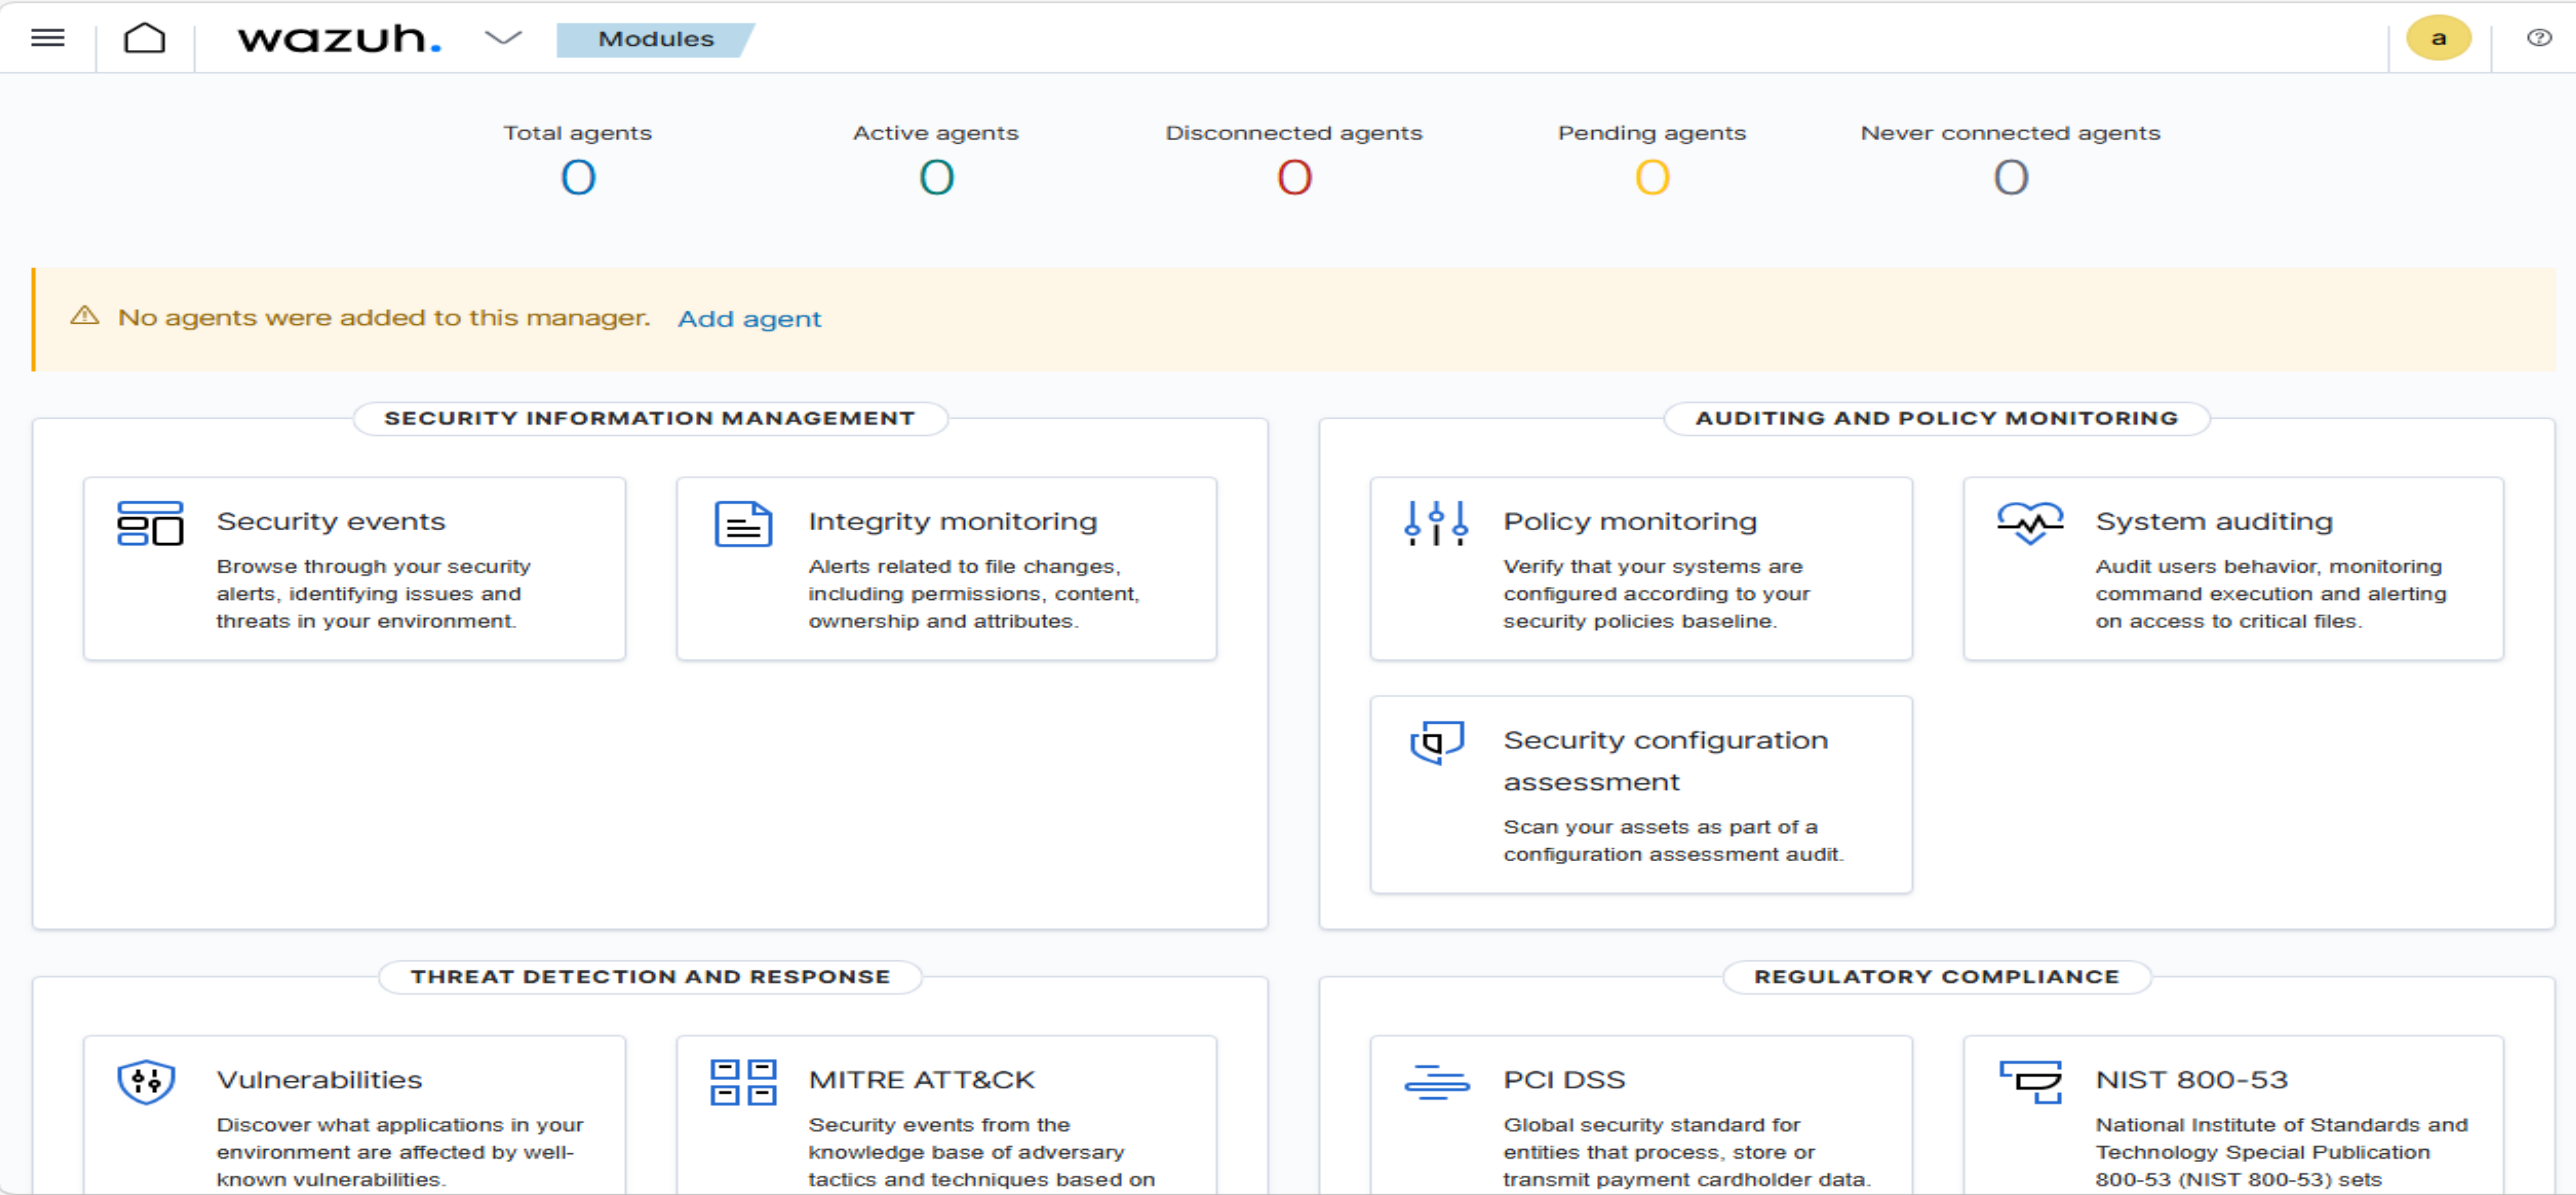Expand the Wazuh app menu chevron

(x=503, y=38)
